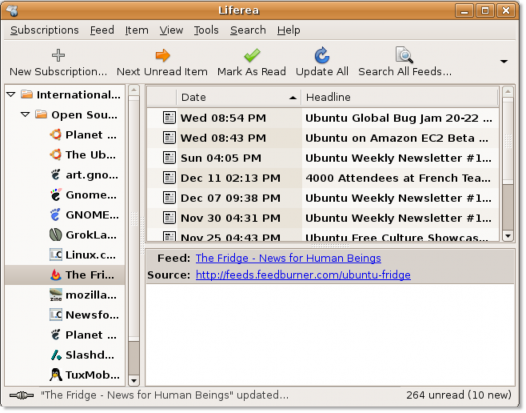
Task: Select the 4000 Attendees at French Tea... headline
Action: [398, 178]
